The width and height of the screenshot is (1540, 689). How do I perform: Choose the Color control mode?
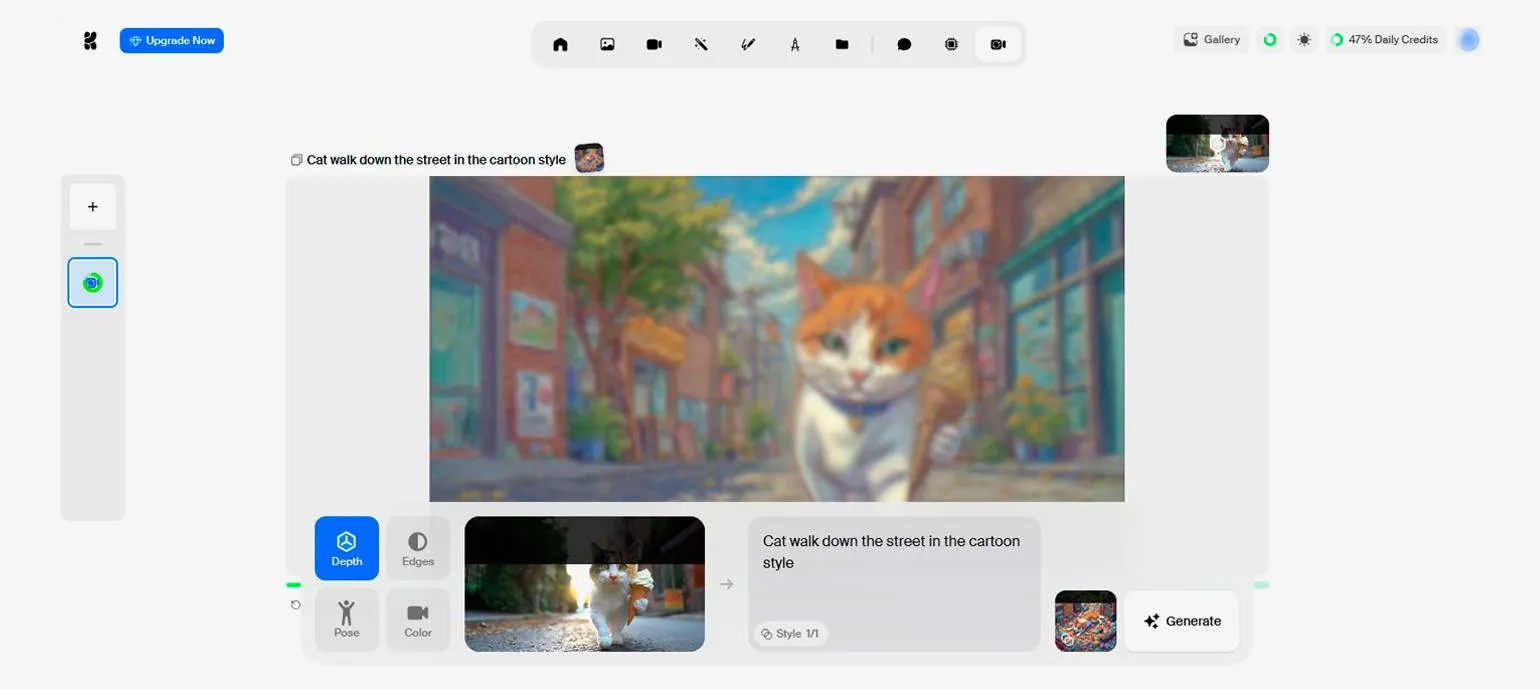tap(418, 619)
